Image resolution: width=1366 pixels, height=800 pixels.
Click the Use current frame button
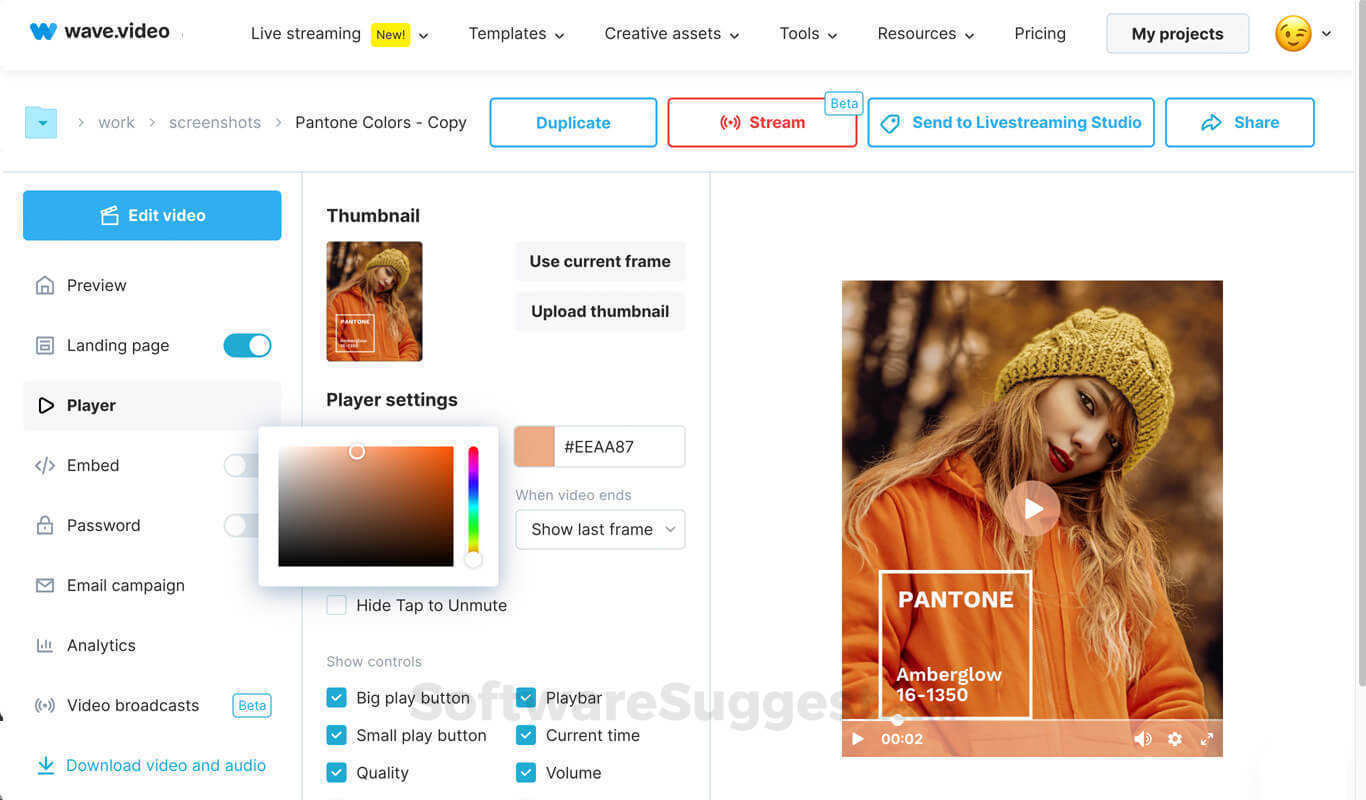[x=600, y=261]
